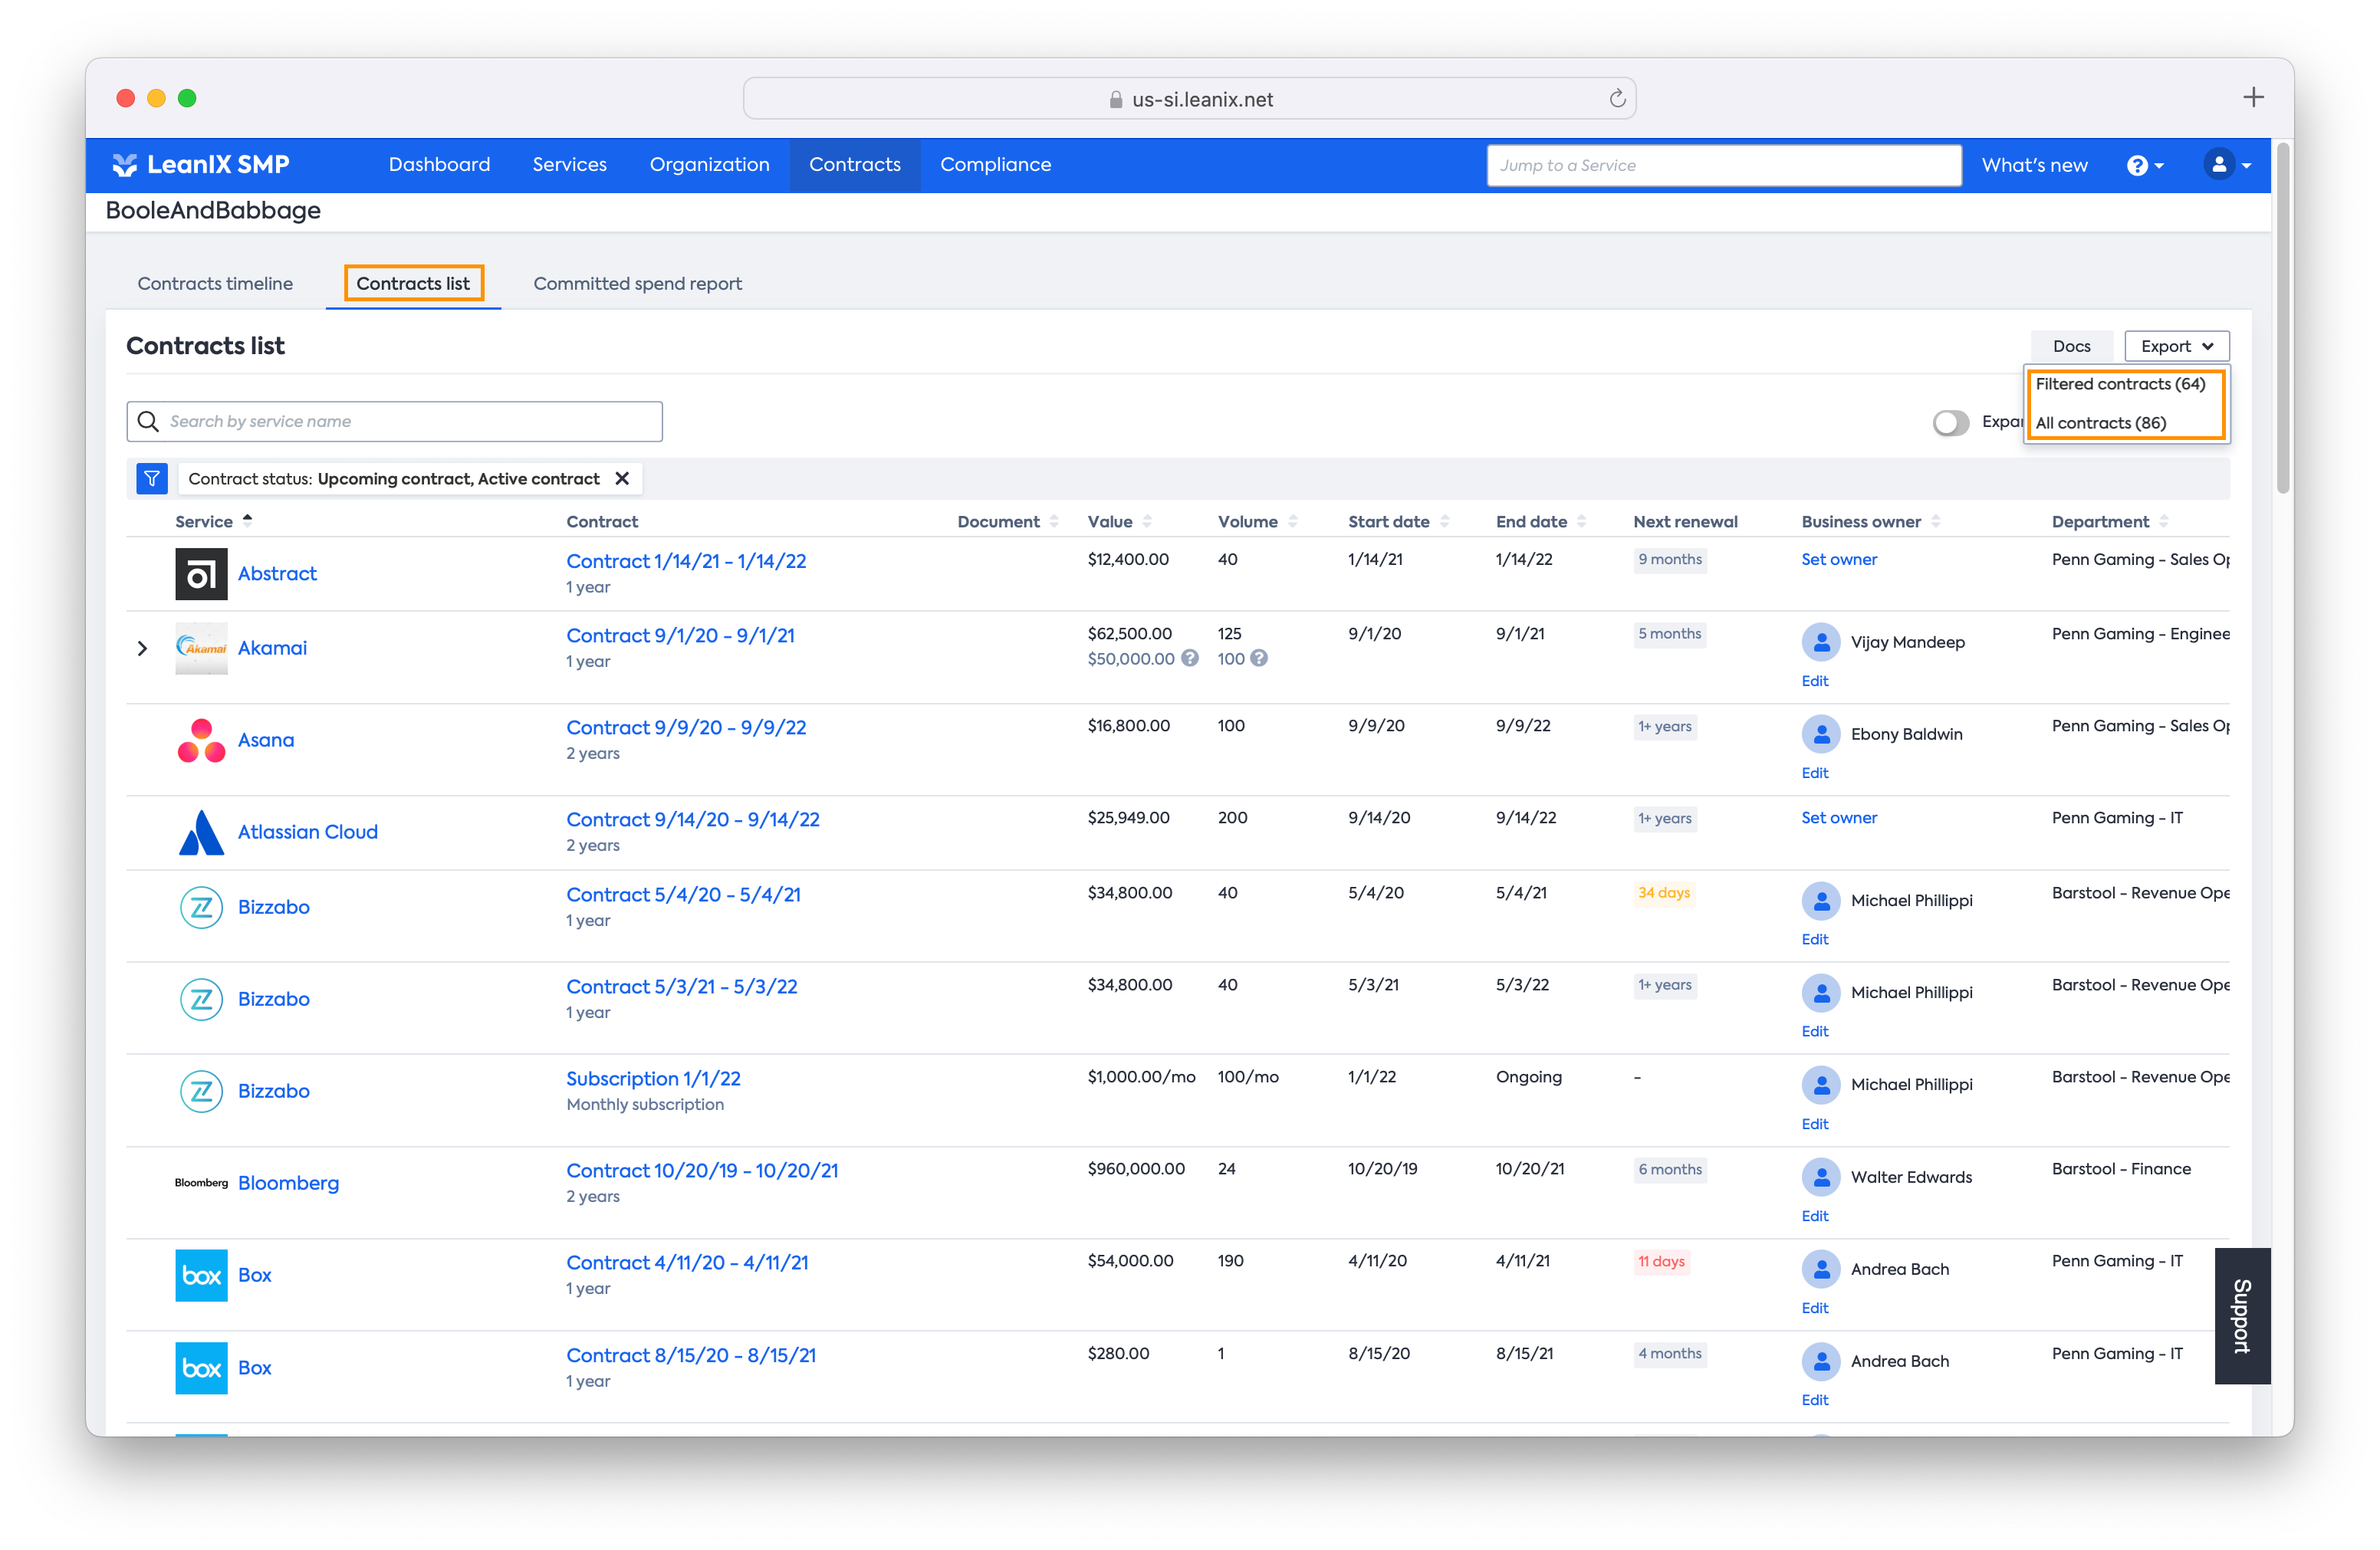Click the page vertical scrollbar
The image size is (2380, 1550).
point(2282,320)
